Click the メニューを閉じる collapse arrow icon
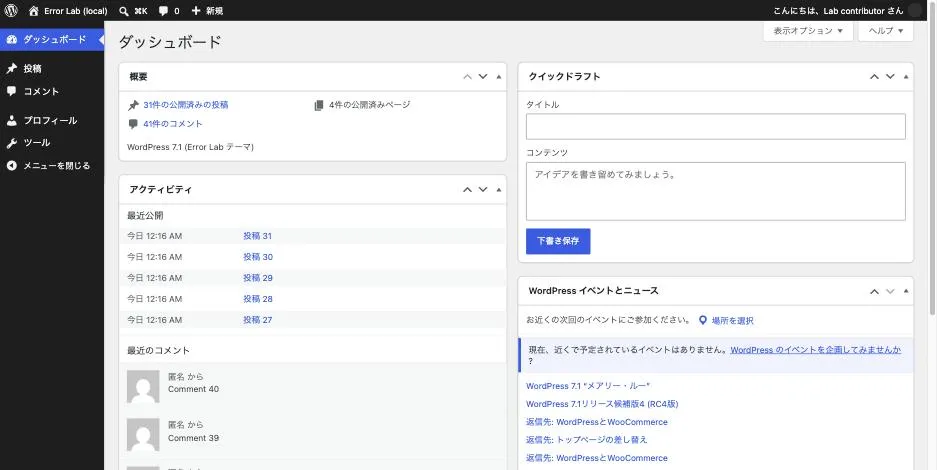Image resolution: width=937 pixels, height=470 pixels. coord(12,165)
